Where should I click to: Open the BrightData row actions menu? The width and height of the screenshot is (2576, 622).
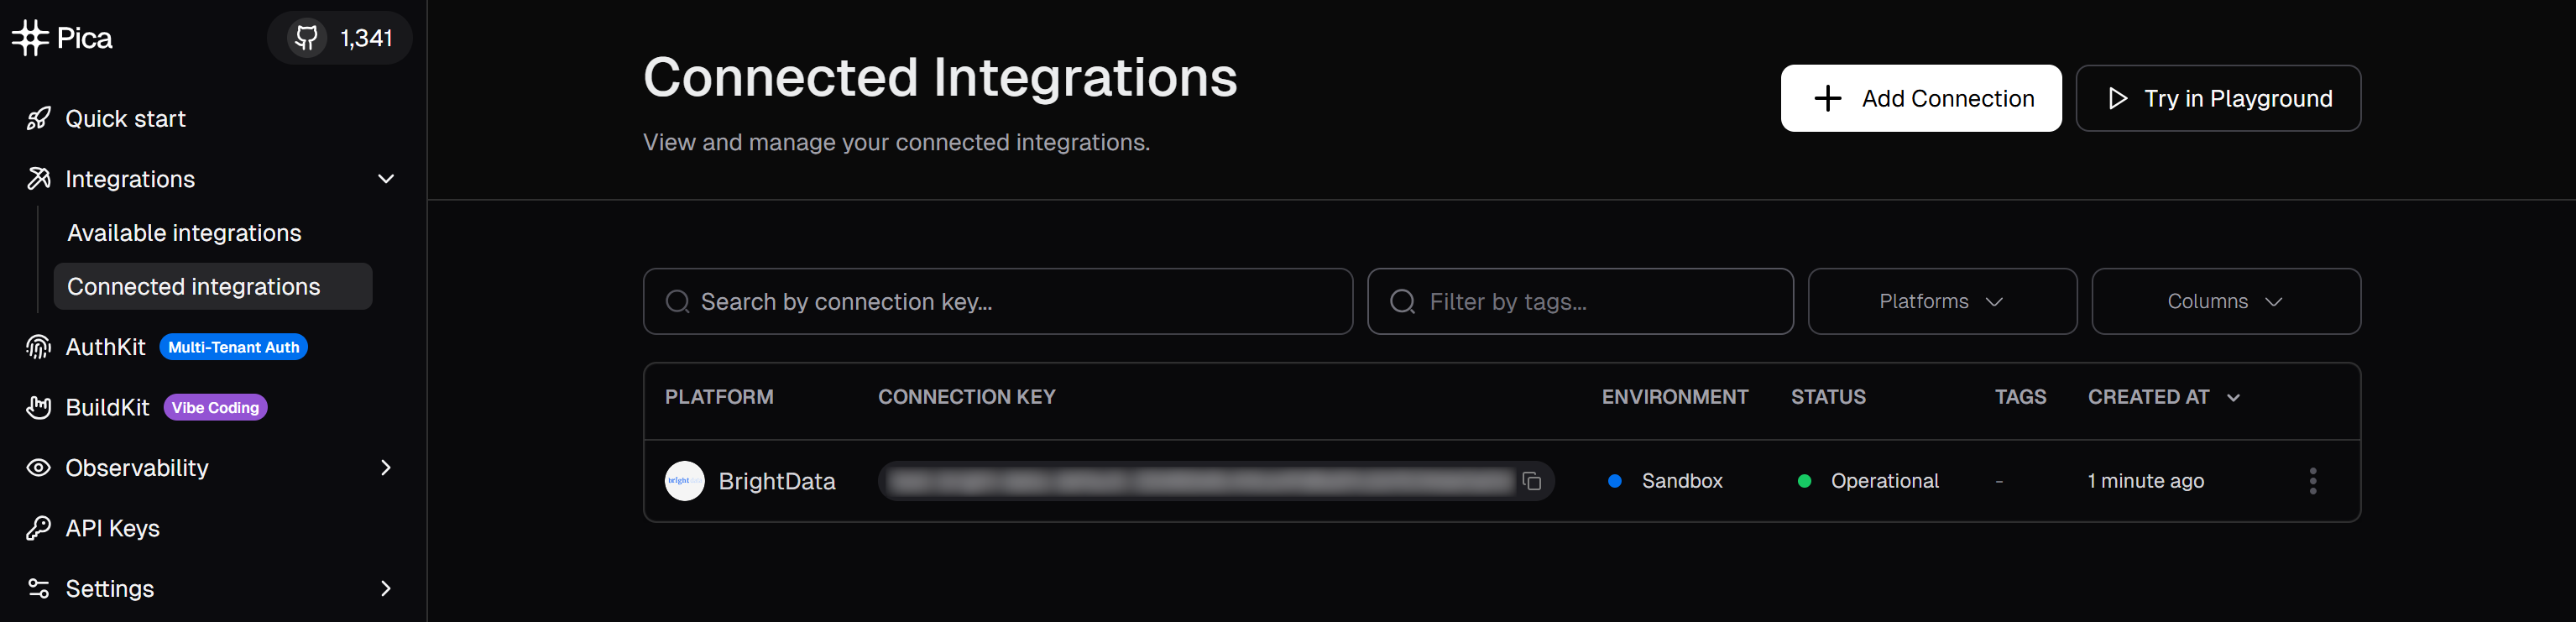2313,481
